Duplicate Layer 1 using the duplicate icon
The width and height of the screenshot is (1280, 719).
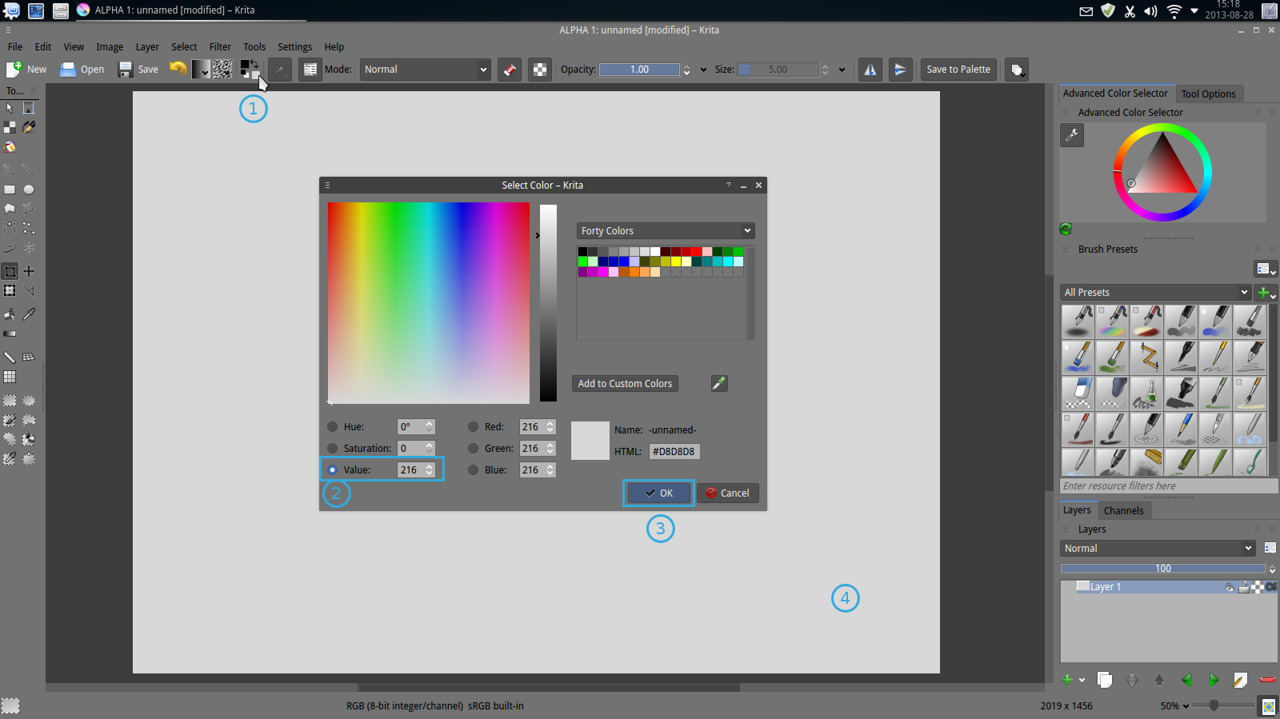coord(1105,679)
